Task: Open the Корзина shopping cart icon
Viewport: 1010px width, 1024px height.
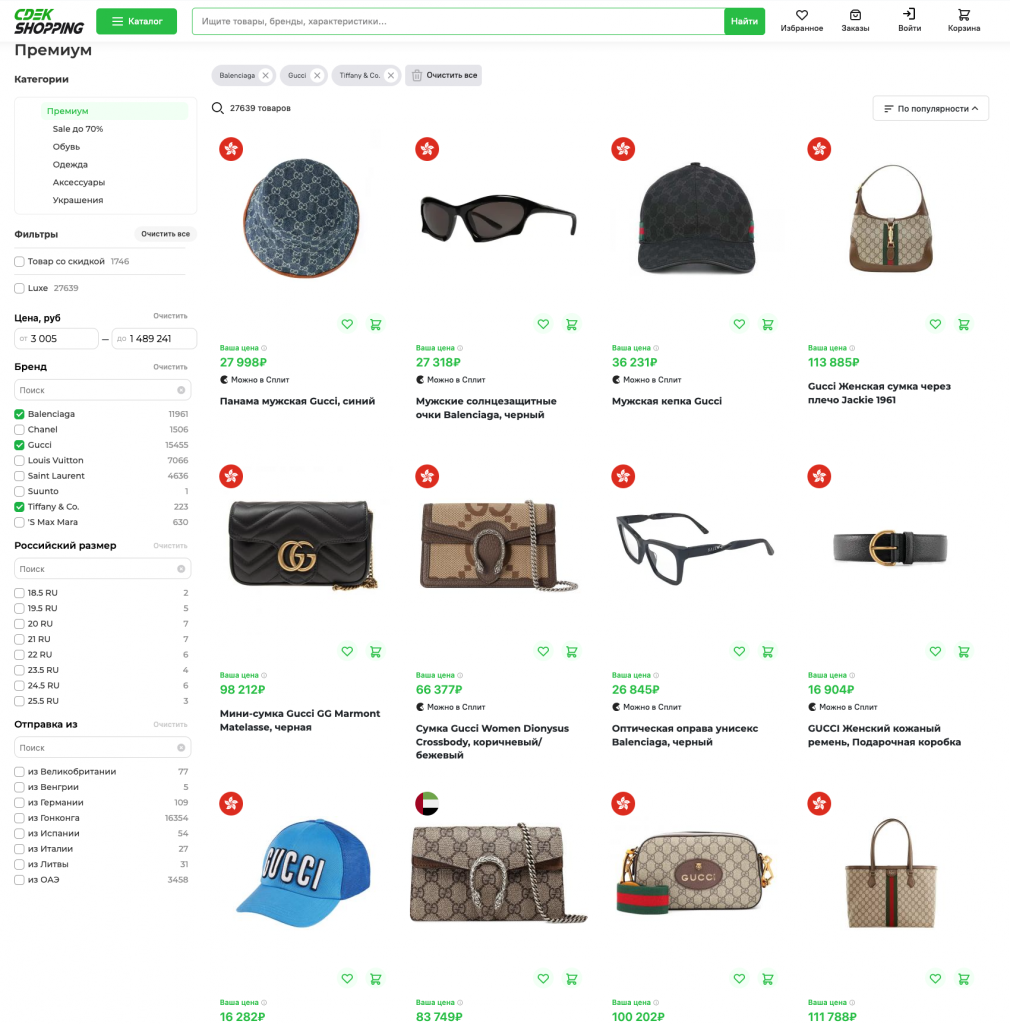Action: click(x=963, y=15)
